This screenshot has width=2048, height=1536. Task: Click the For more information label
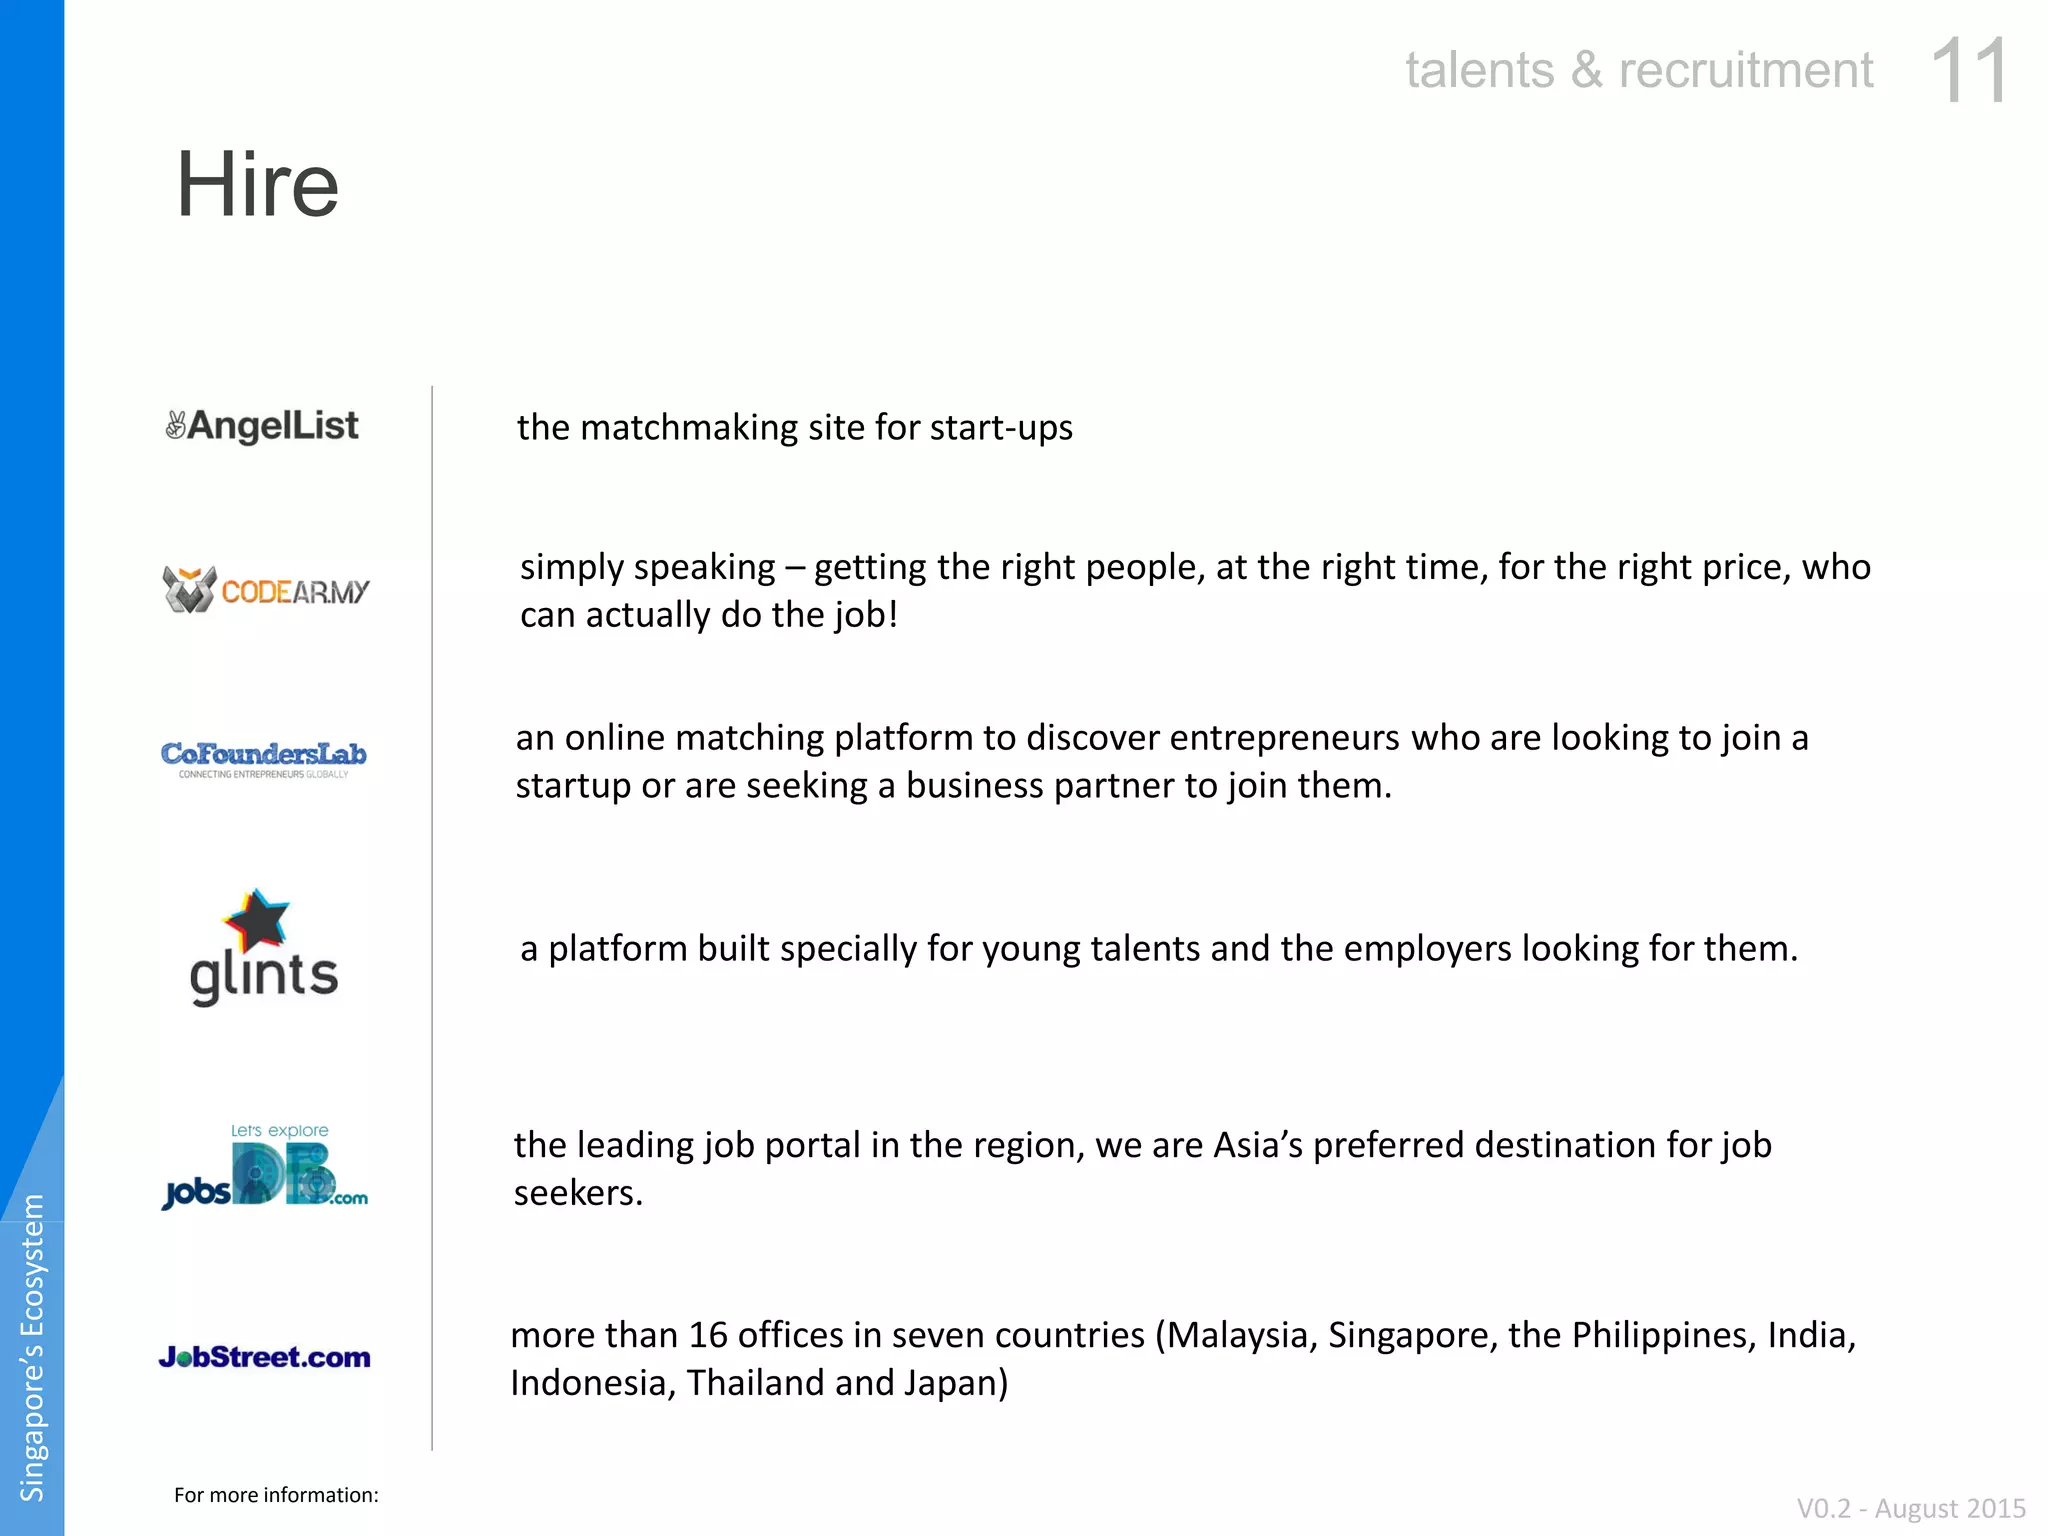coord(276,1495)
